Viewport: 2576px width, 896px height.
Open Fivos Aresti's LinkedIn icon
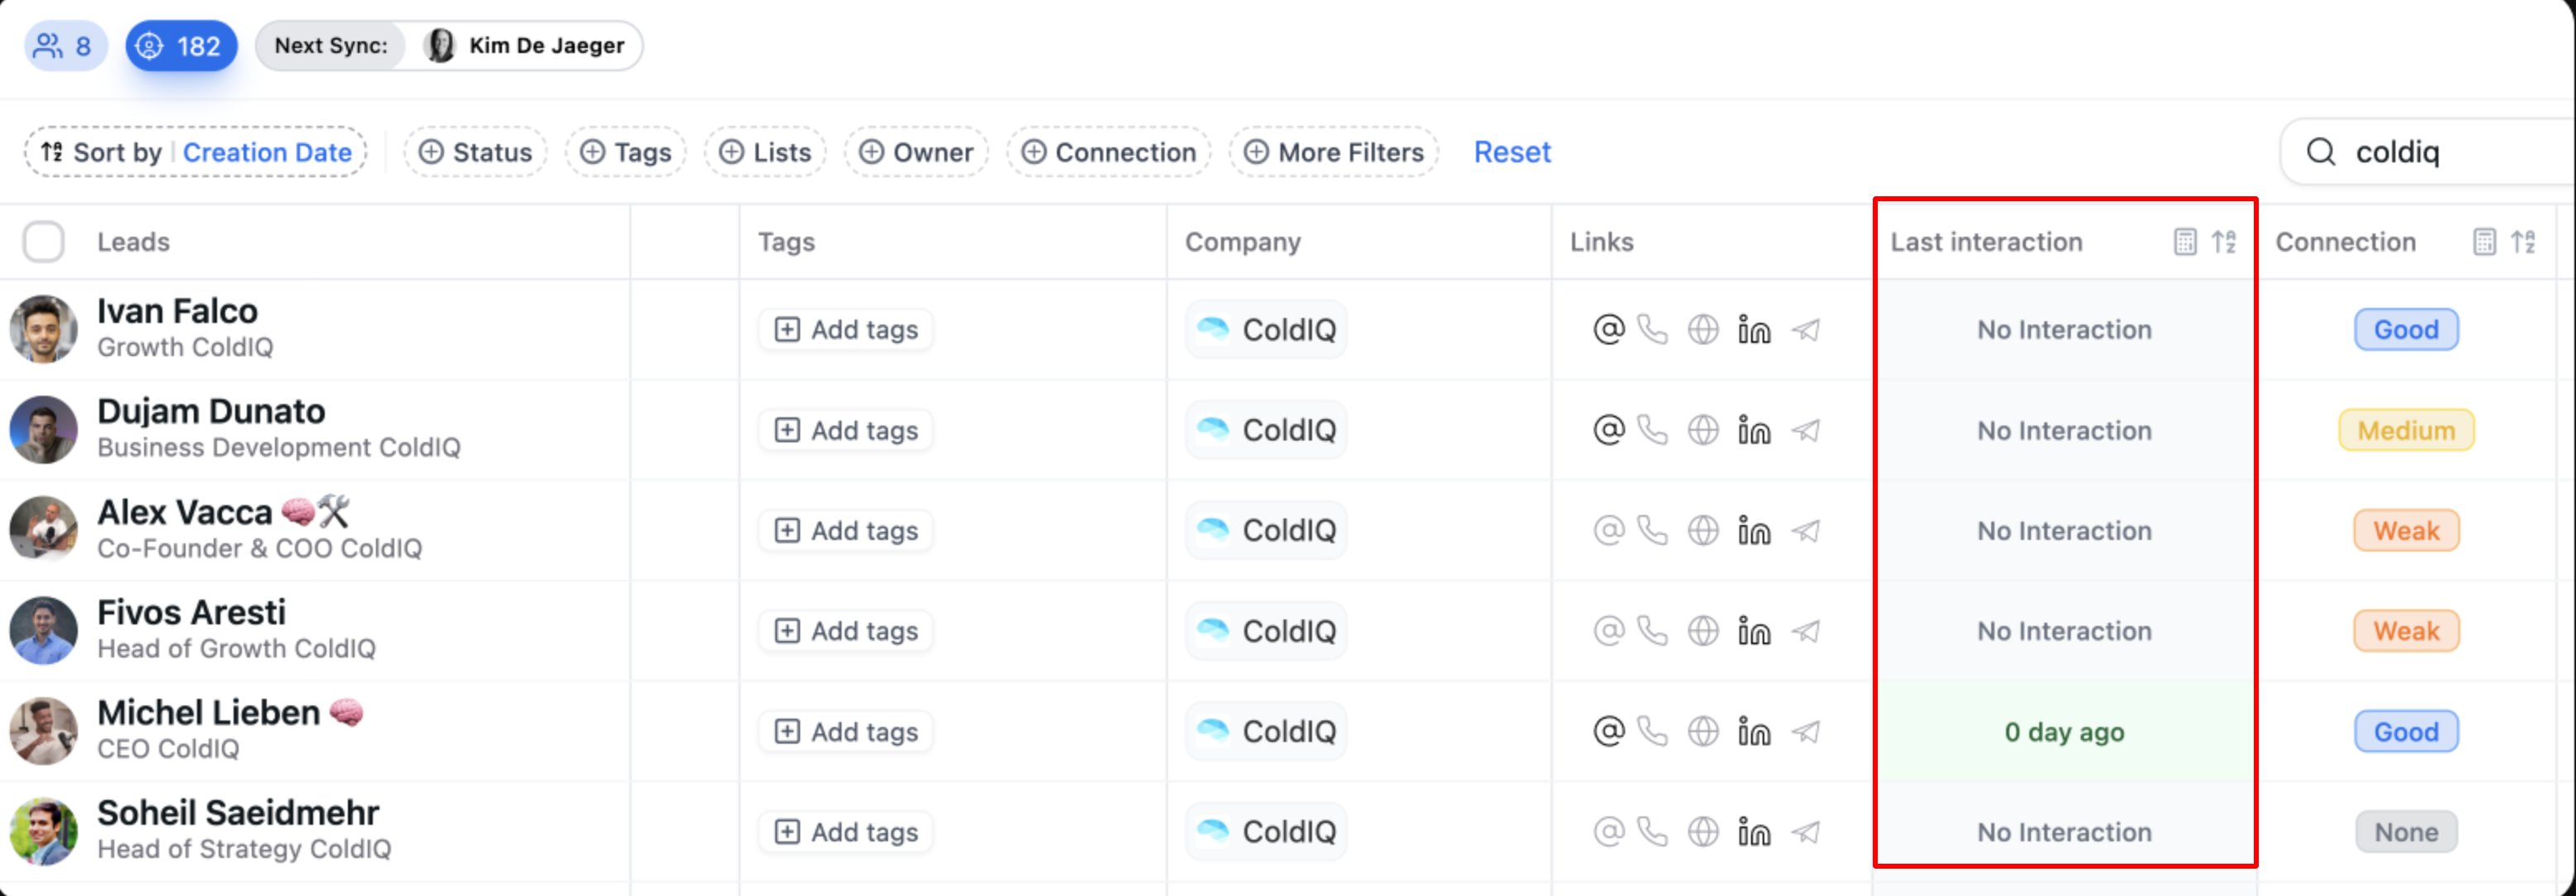[x=1754, y=631]
